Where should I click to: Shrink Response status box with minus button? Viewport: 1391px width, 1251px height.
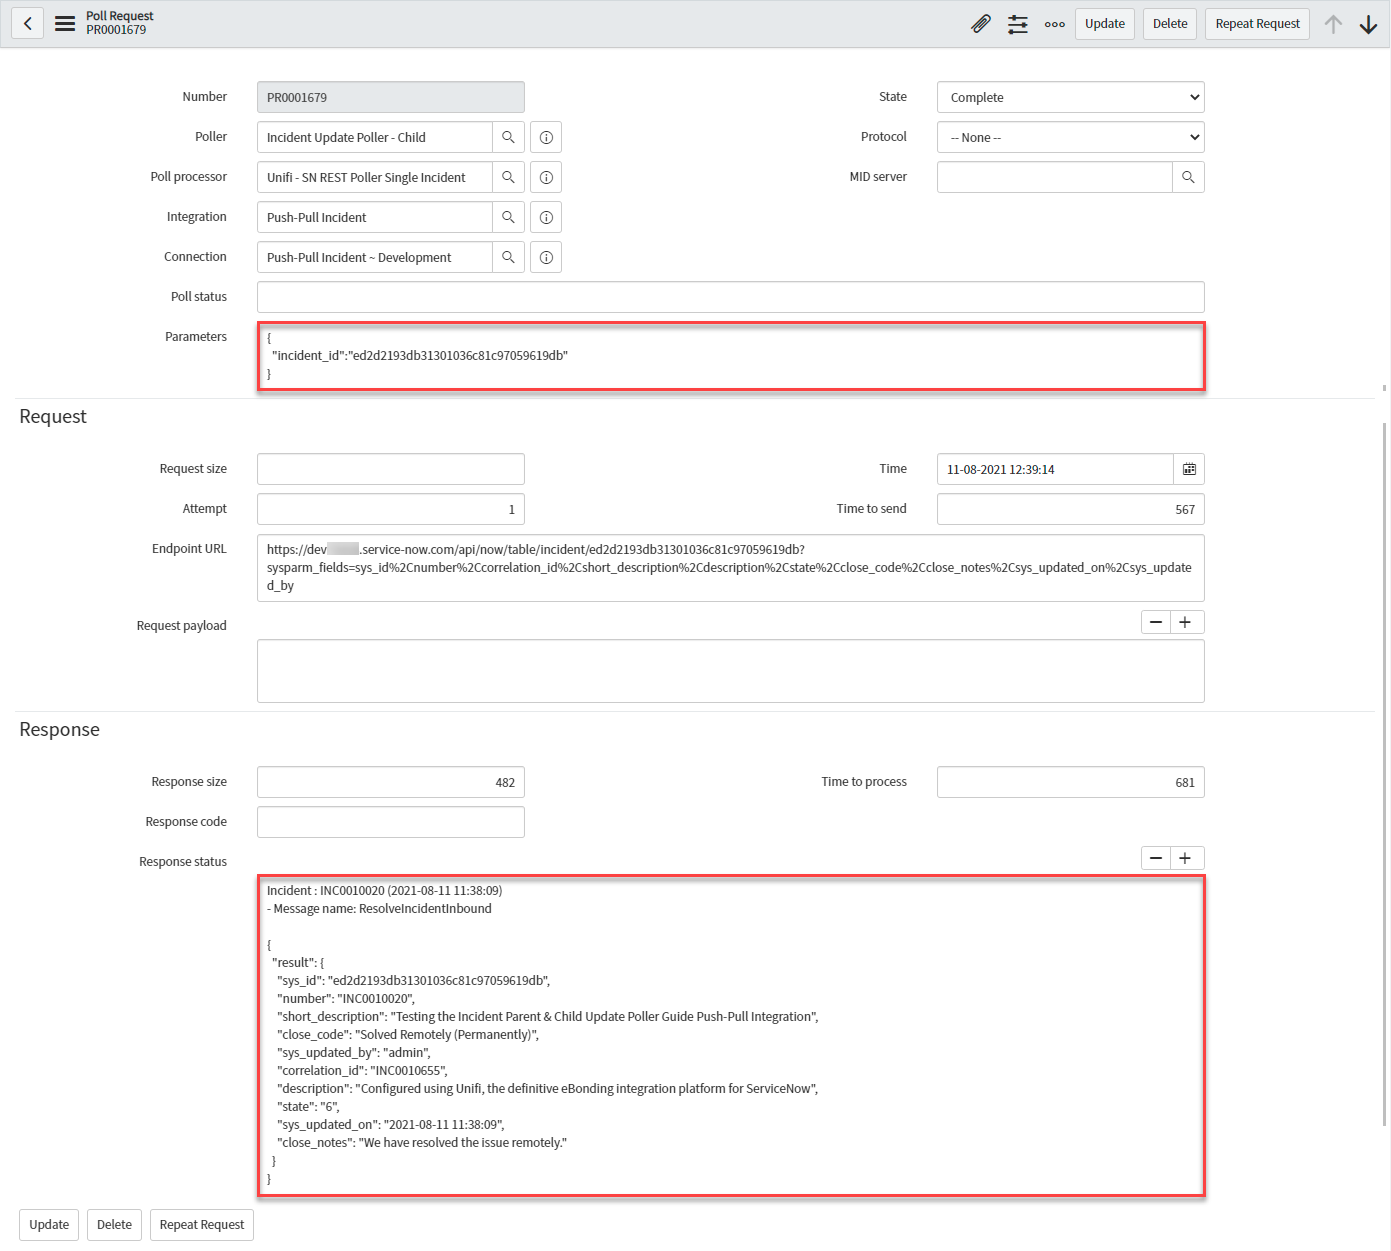(x=1156, y=858)
